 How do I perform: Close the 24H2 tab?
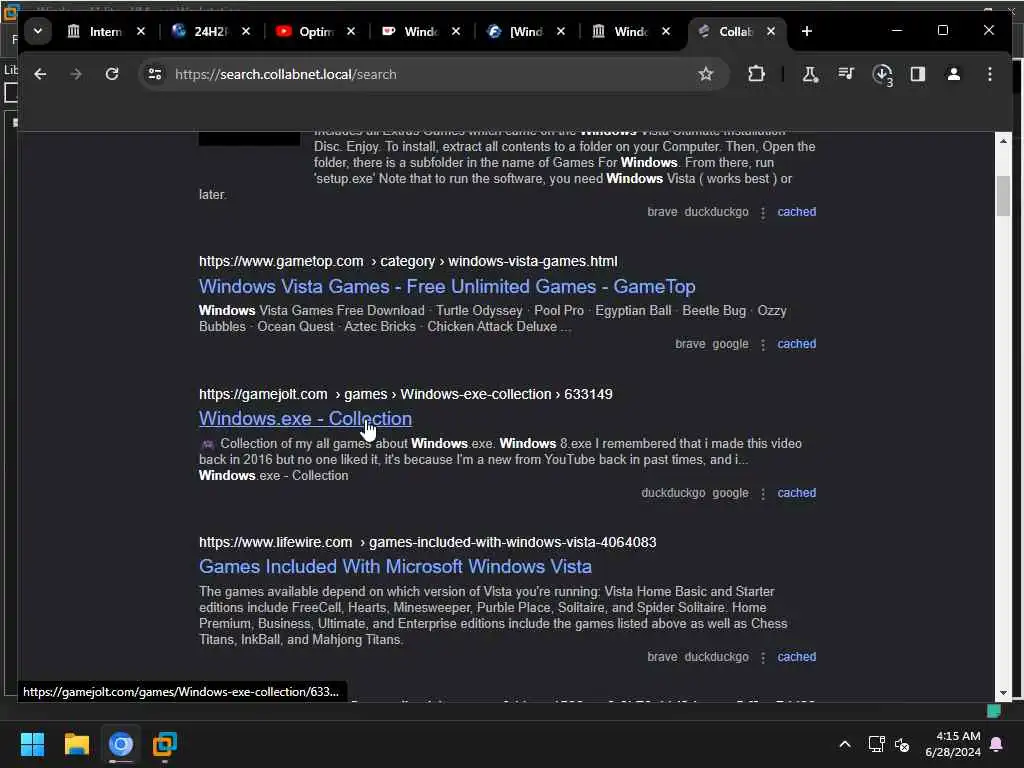tap(246, 31)
